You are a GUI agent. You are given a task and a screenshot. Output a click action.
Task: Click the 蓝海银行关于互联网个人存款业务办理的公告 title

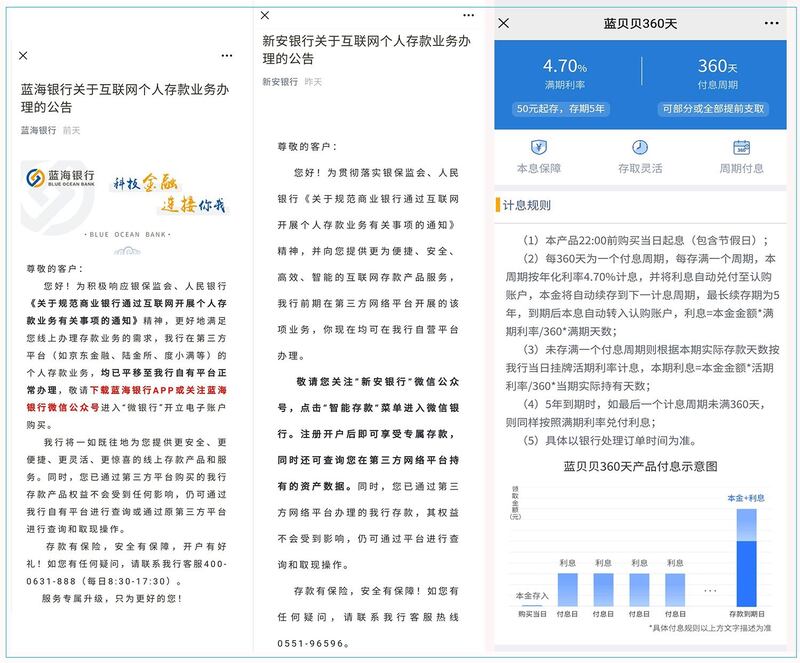coord(125,98)
